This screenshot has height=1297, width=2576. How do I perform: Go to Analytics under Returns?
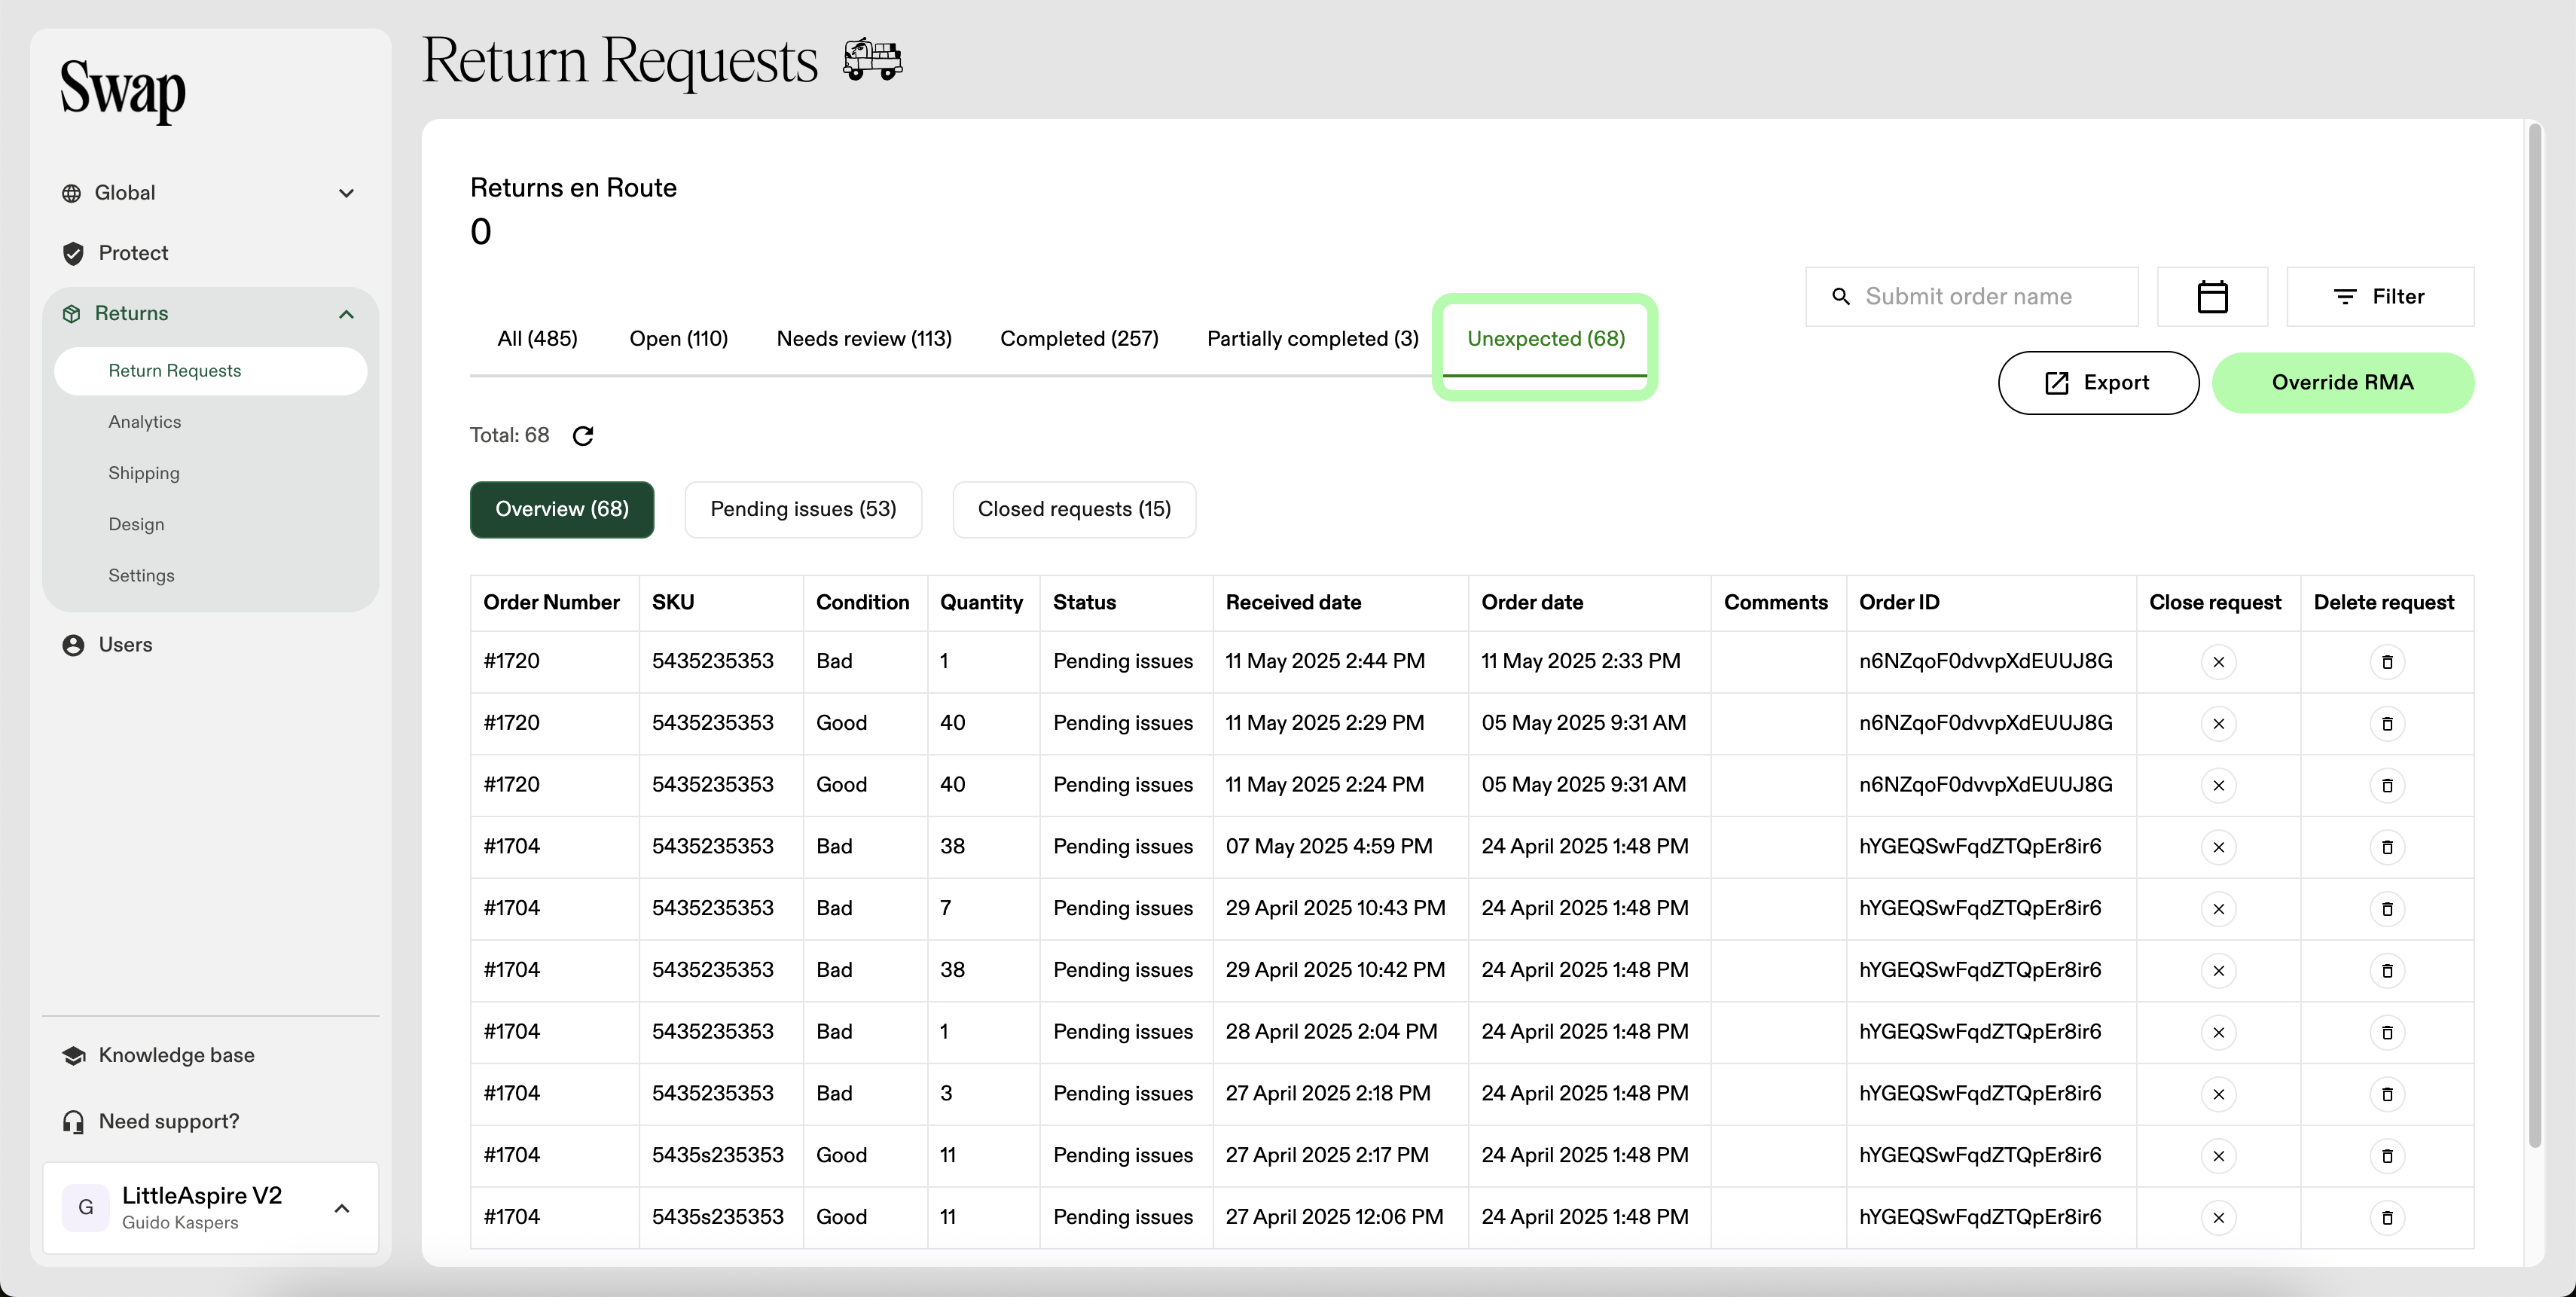click(145, 422)
